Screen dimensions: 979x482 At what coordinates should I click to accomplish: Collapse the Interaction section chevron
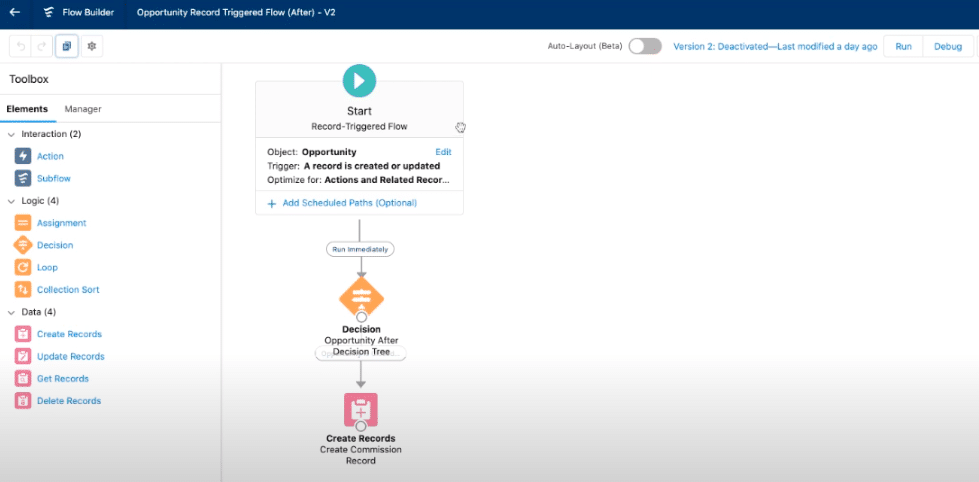11,134
